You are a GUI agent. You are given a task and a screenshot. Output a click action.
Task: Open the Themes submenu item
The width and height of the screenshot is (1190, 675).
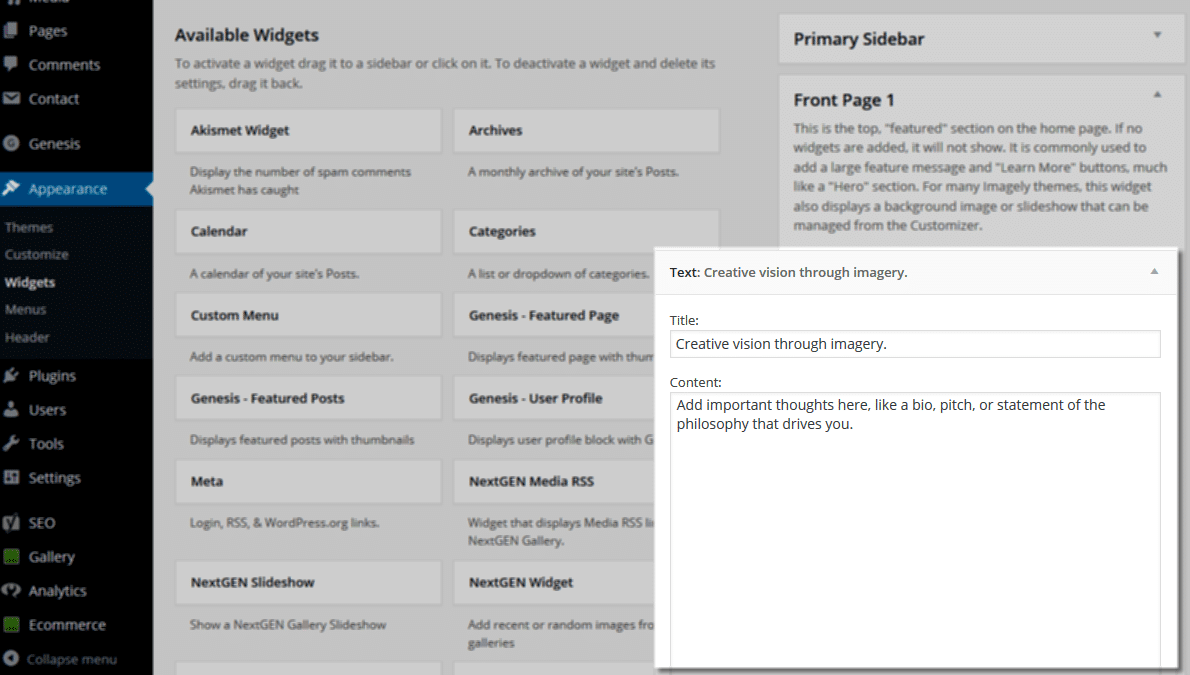(29, 227)
